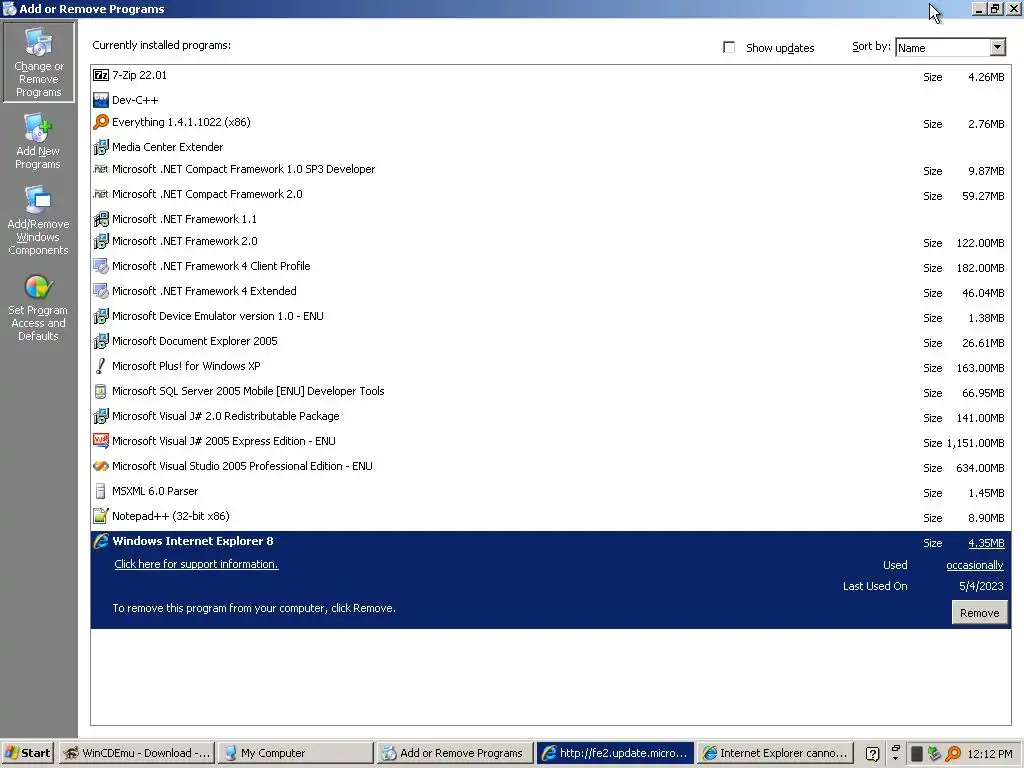Select Microsoft Plus! for Windows XP entry

tap(551, 366)
